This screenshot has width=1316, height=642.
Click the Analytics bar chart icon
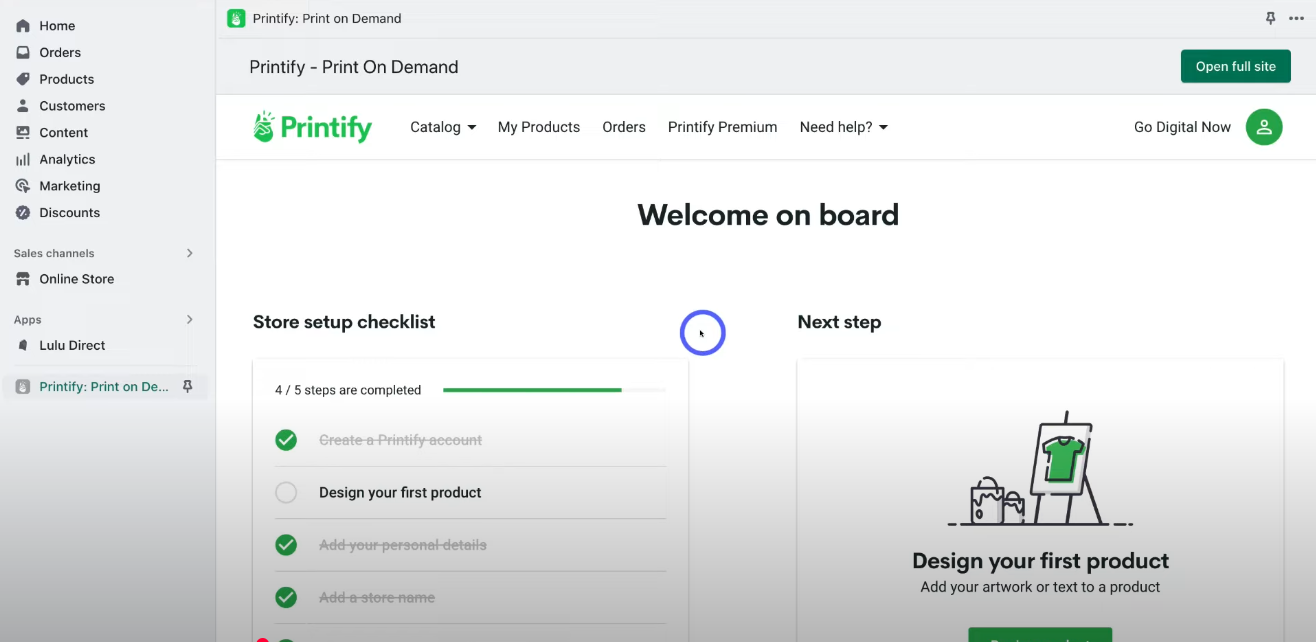pyautogui.click(x=23, y=159)
